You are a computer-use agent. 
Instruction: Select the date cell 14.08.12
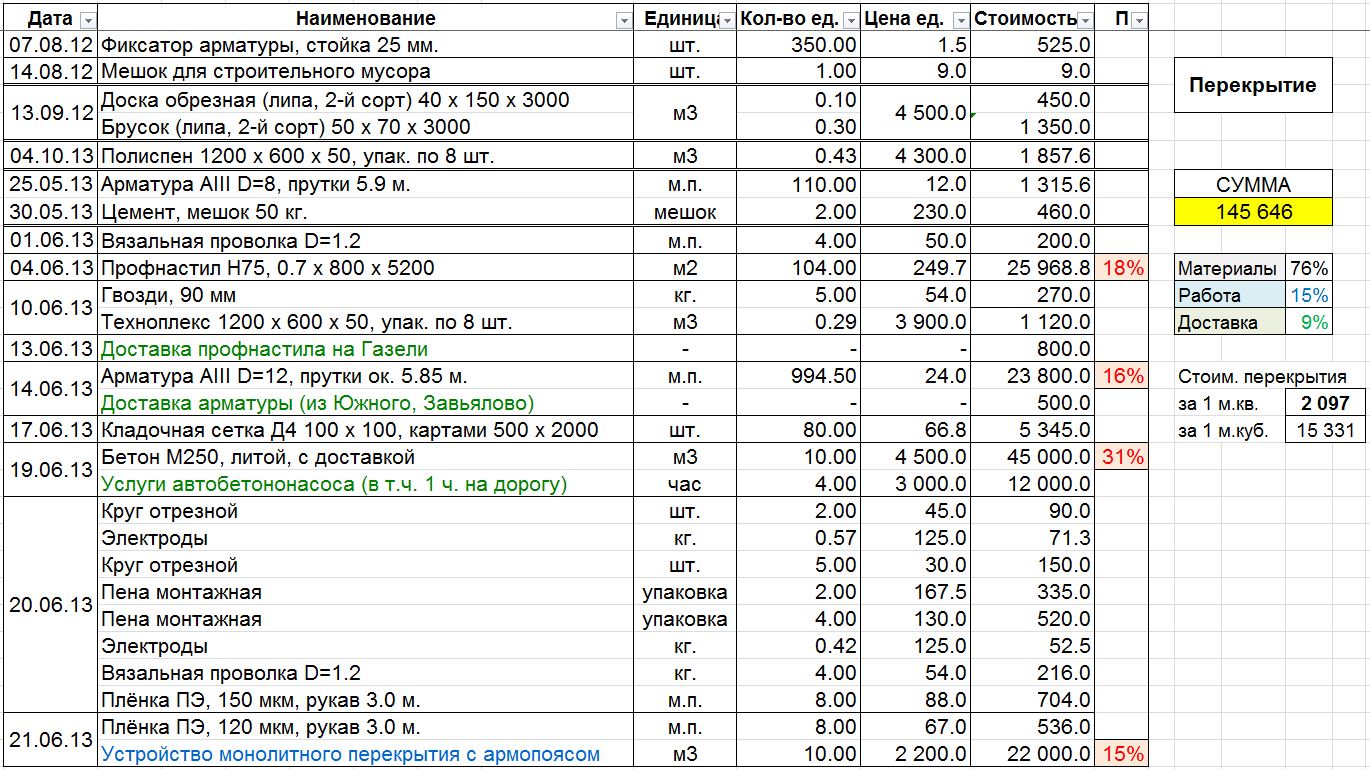tap(51, 72)
